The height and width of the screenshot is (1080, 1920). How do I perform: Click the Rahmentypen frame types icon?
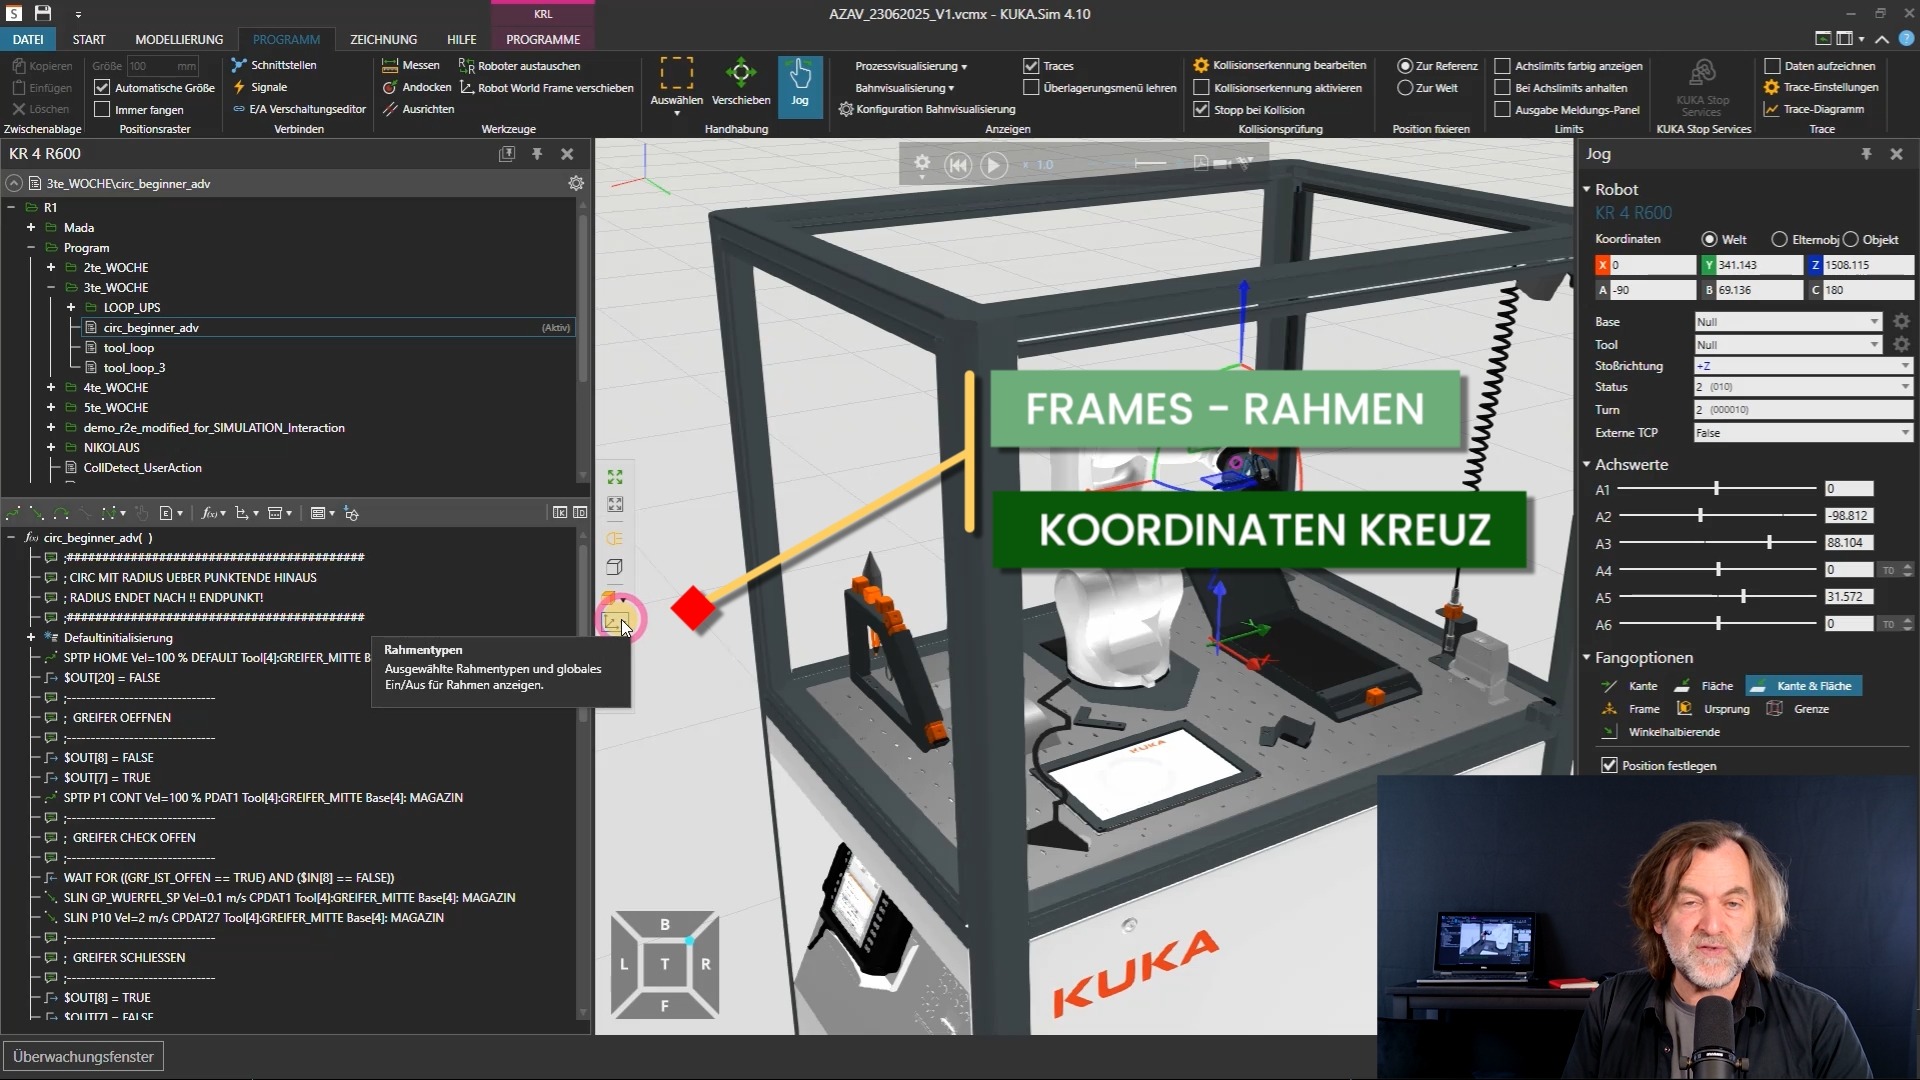click(x=615, y=621)
